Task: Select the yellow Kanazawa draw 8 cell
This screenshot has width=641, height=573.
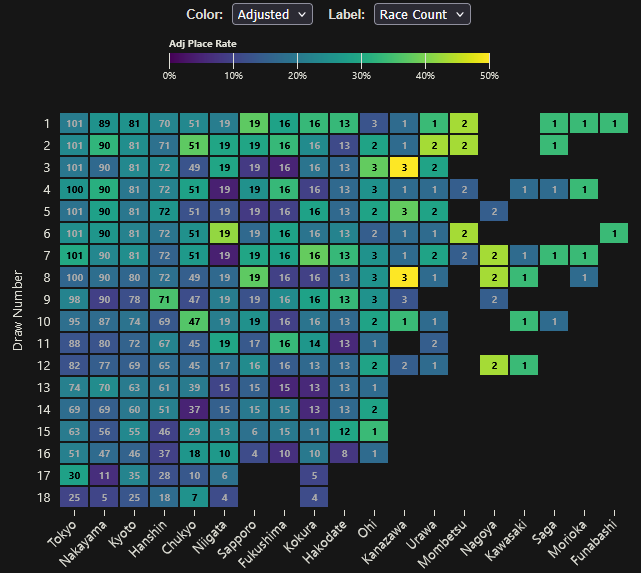Action: click(404, 278)
